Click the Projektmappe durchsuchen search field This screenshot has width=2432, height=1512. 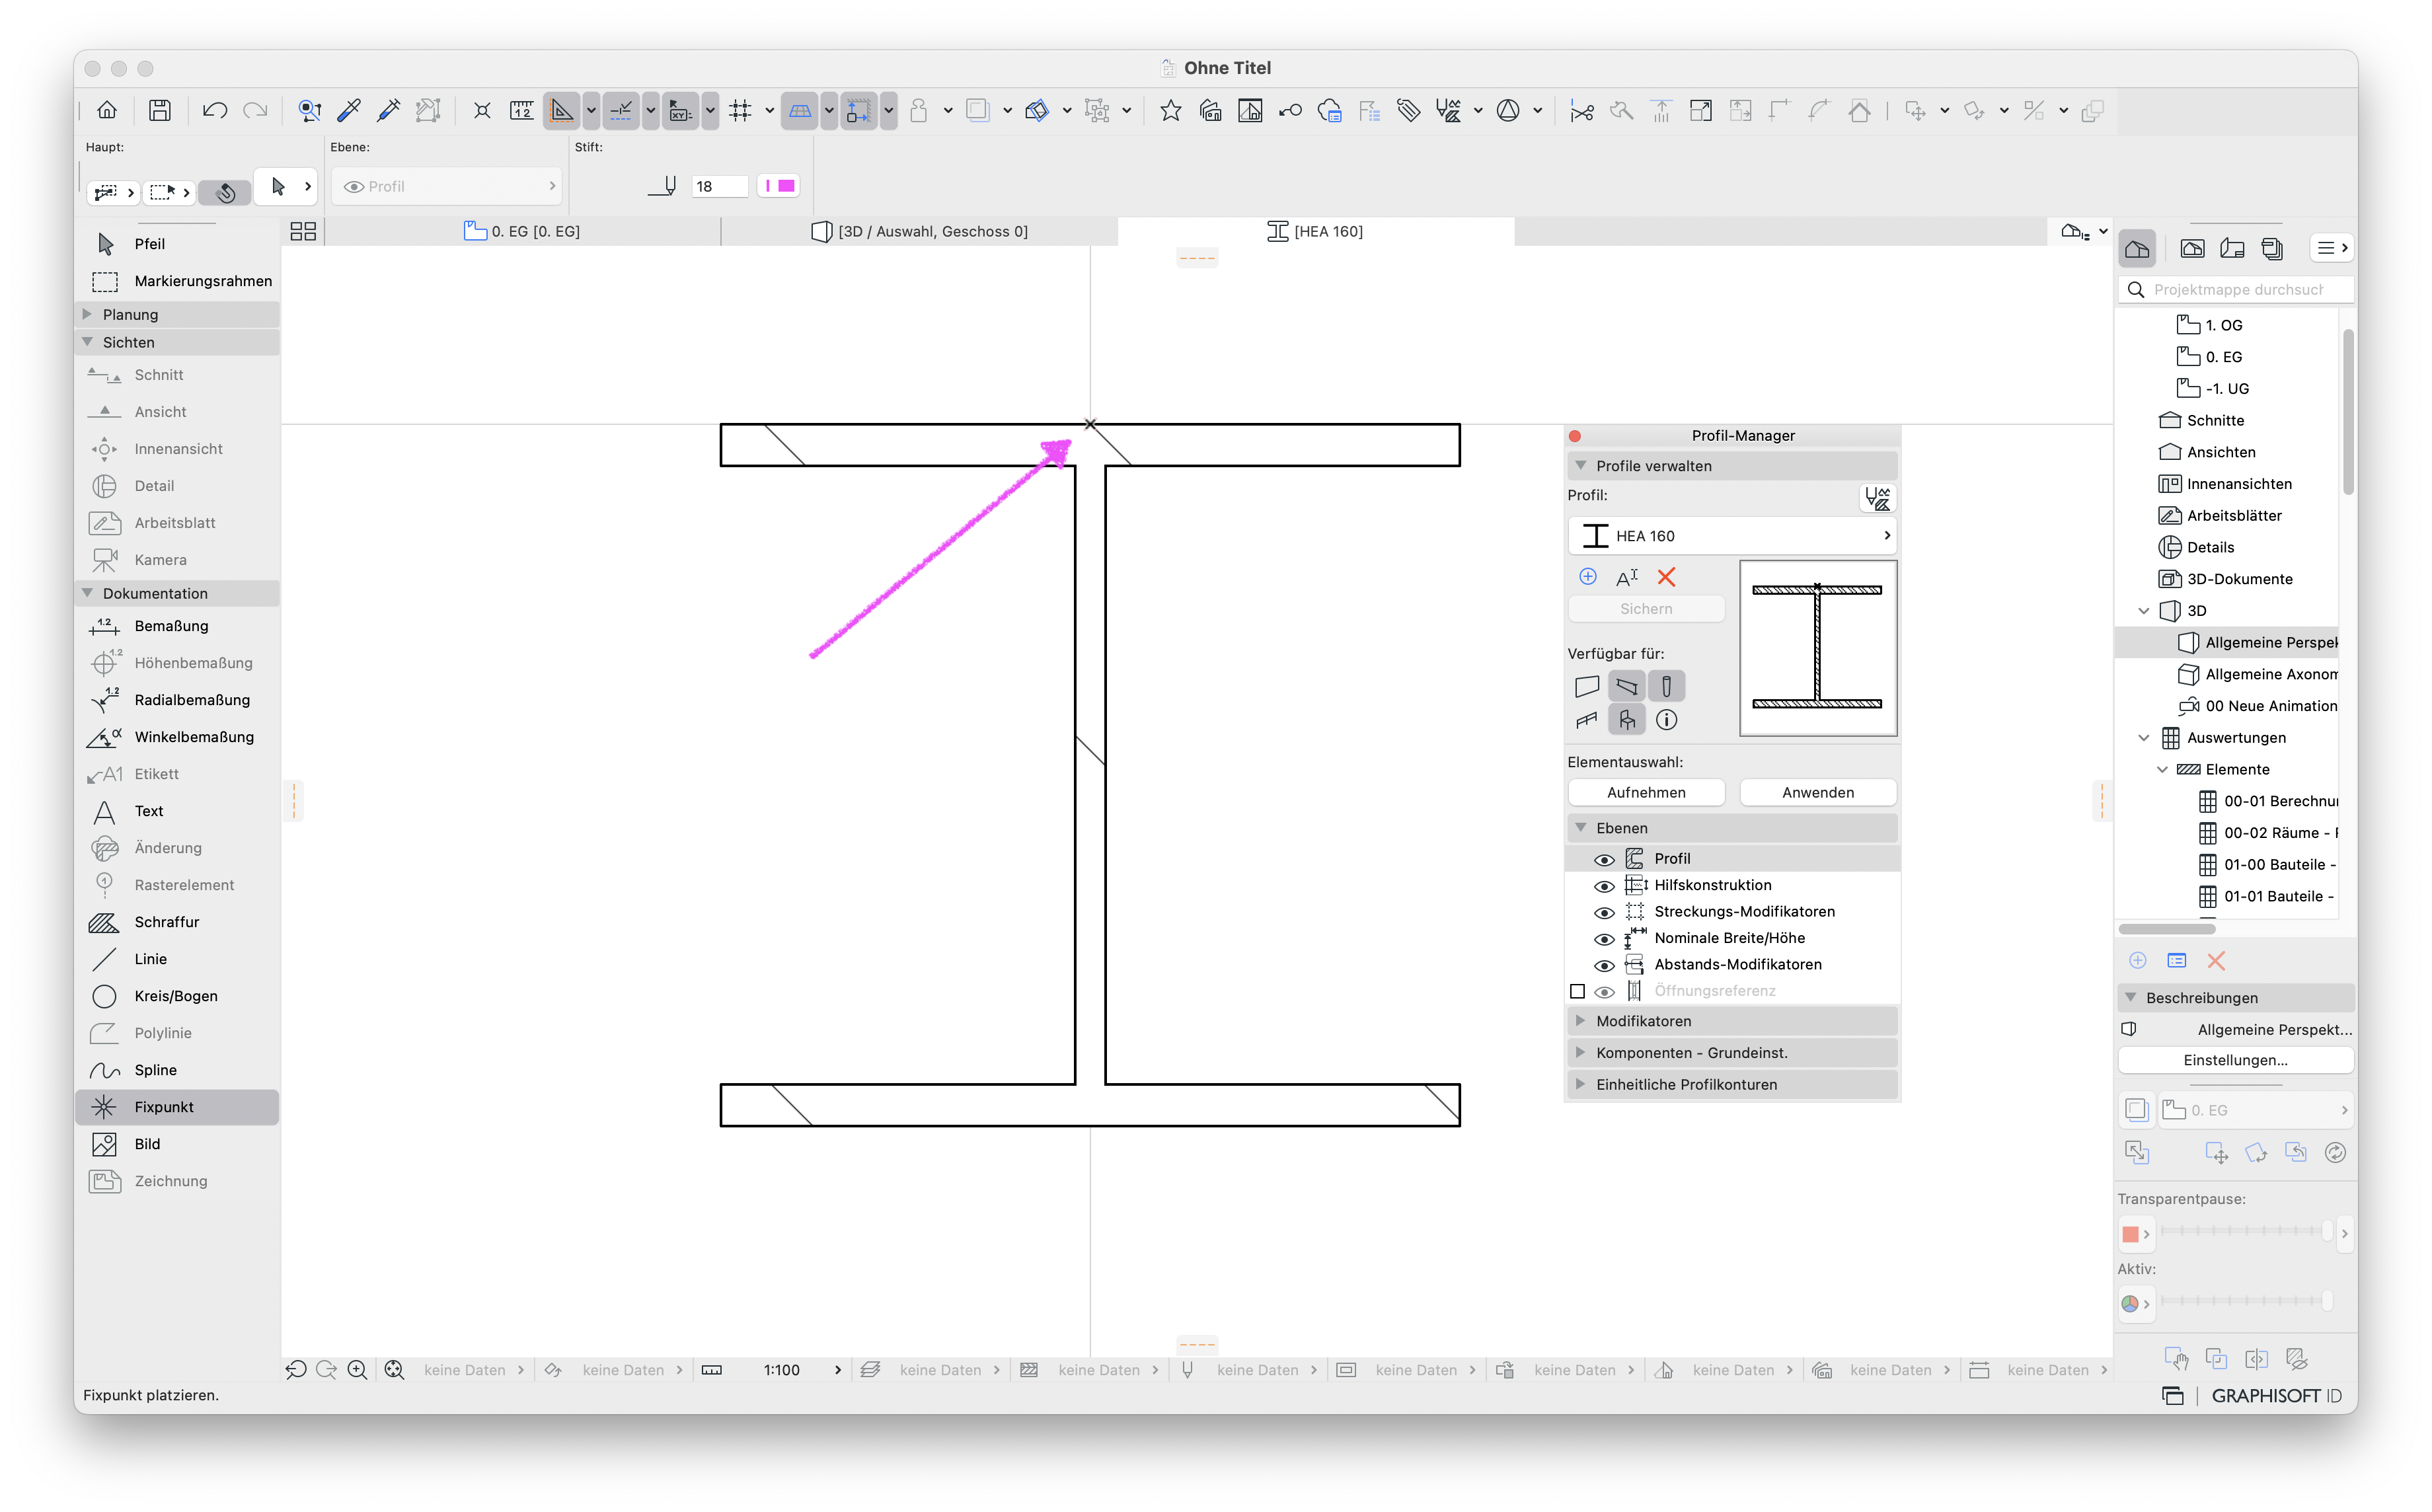click(2235, 290)
